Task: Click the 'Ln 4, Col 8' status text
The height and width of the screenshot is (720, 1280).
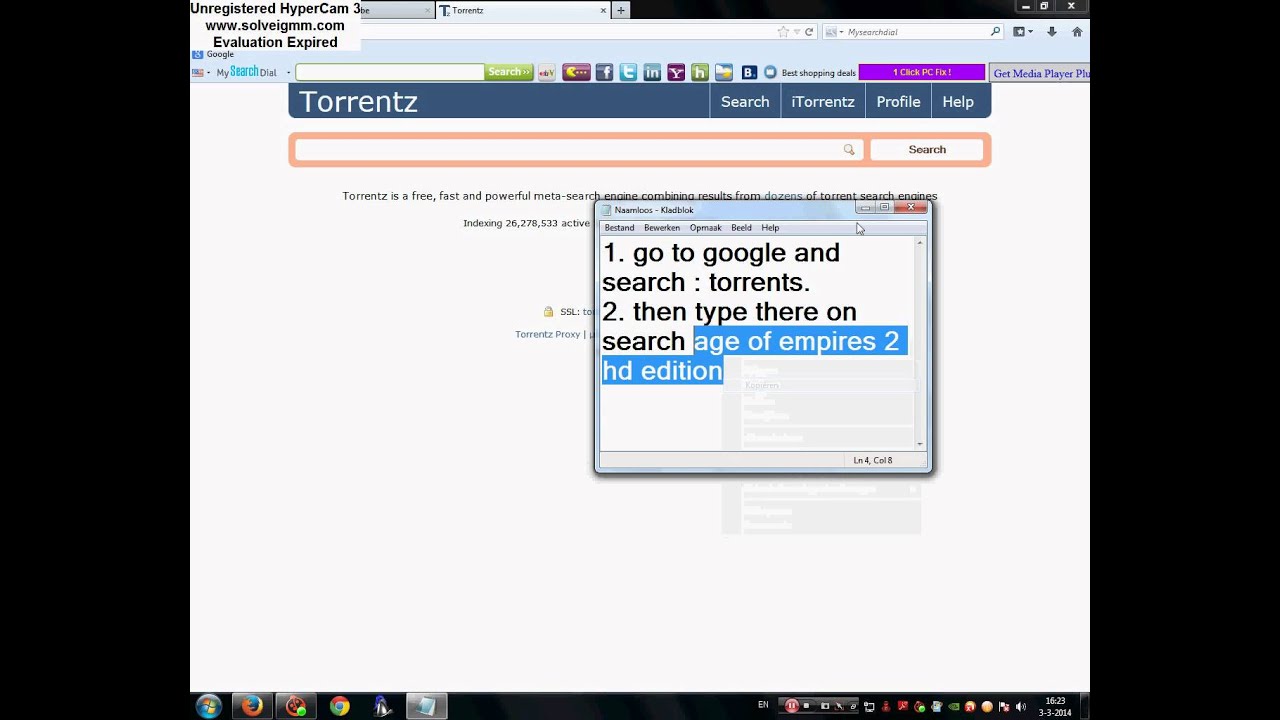Action: (x=873, y=460)
